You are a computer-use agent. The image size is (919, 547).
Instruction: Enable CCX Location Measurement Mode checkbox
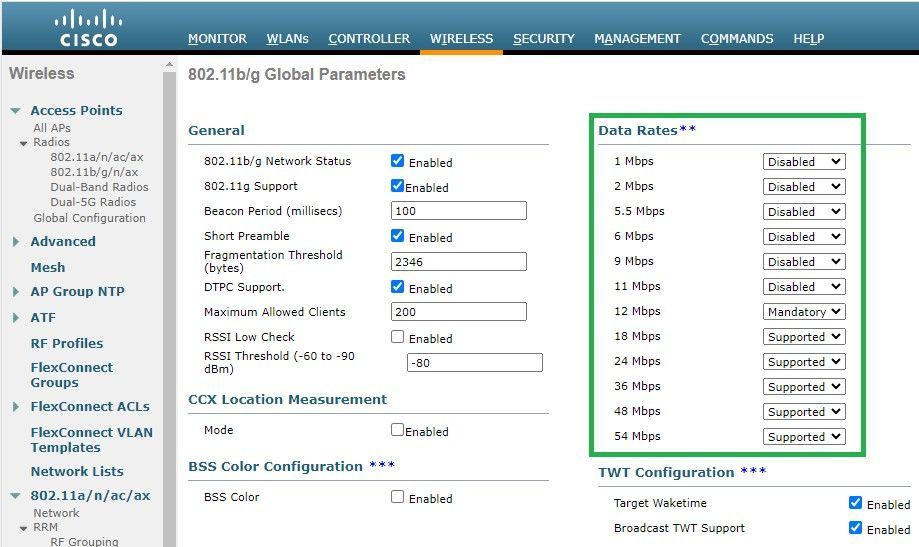397,430
